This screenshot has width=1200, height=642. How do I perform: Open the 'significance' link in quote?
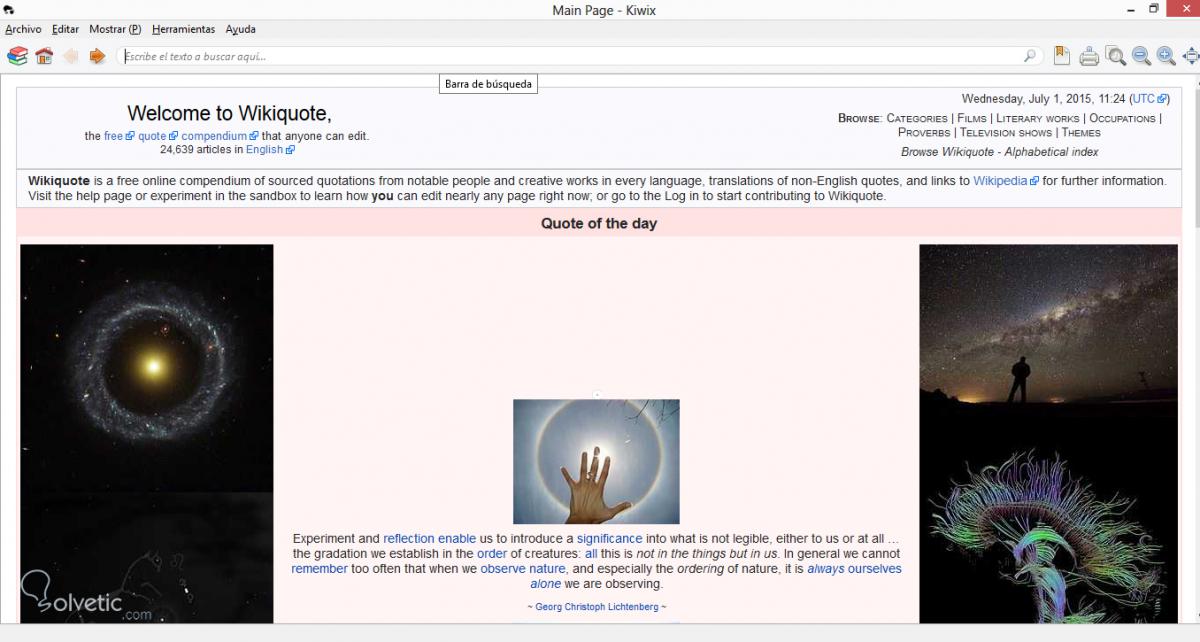(x=609, y=539)
